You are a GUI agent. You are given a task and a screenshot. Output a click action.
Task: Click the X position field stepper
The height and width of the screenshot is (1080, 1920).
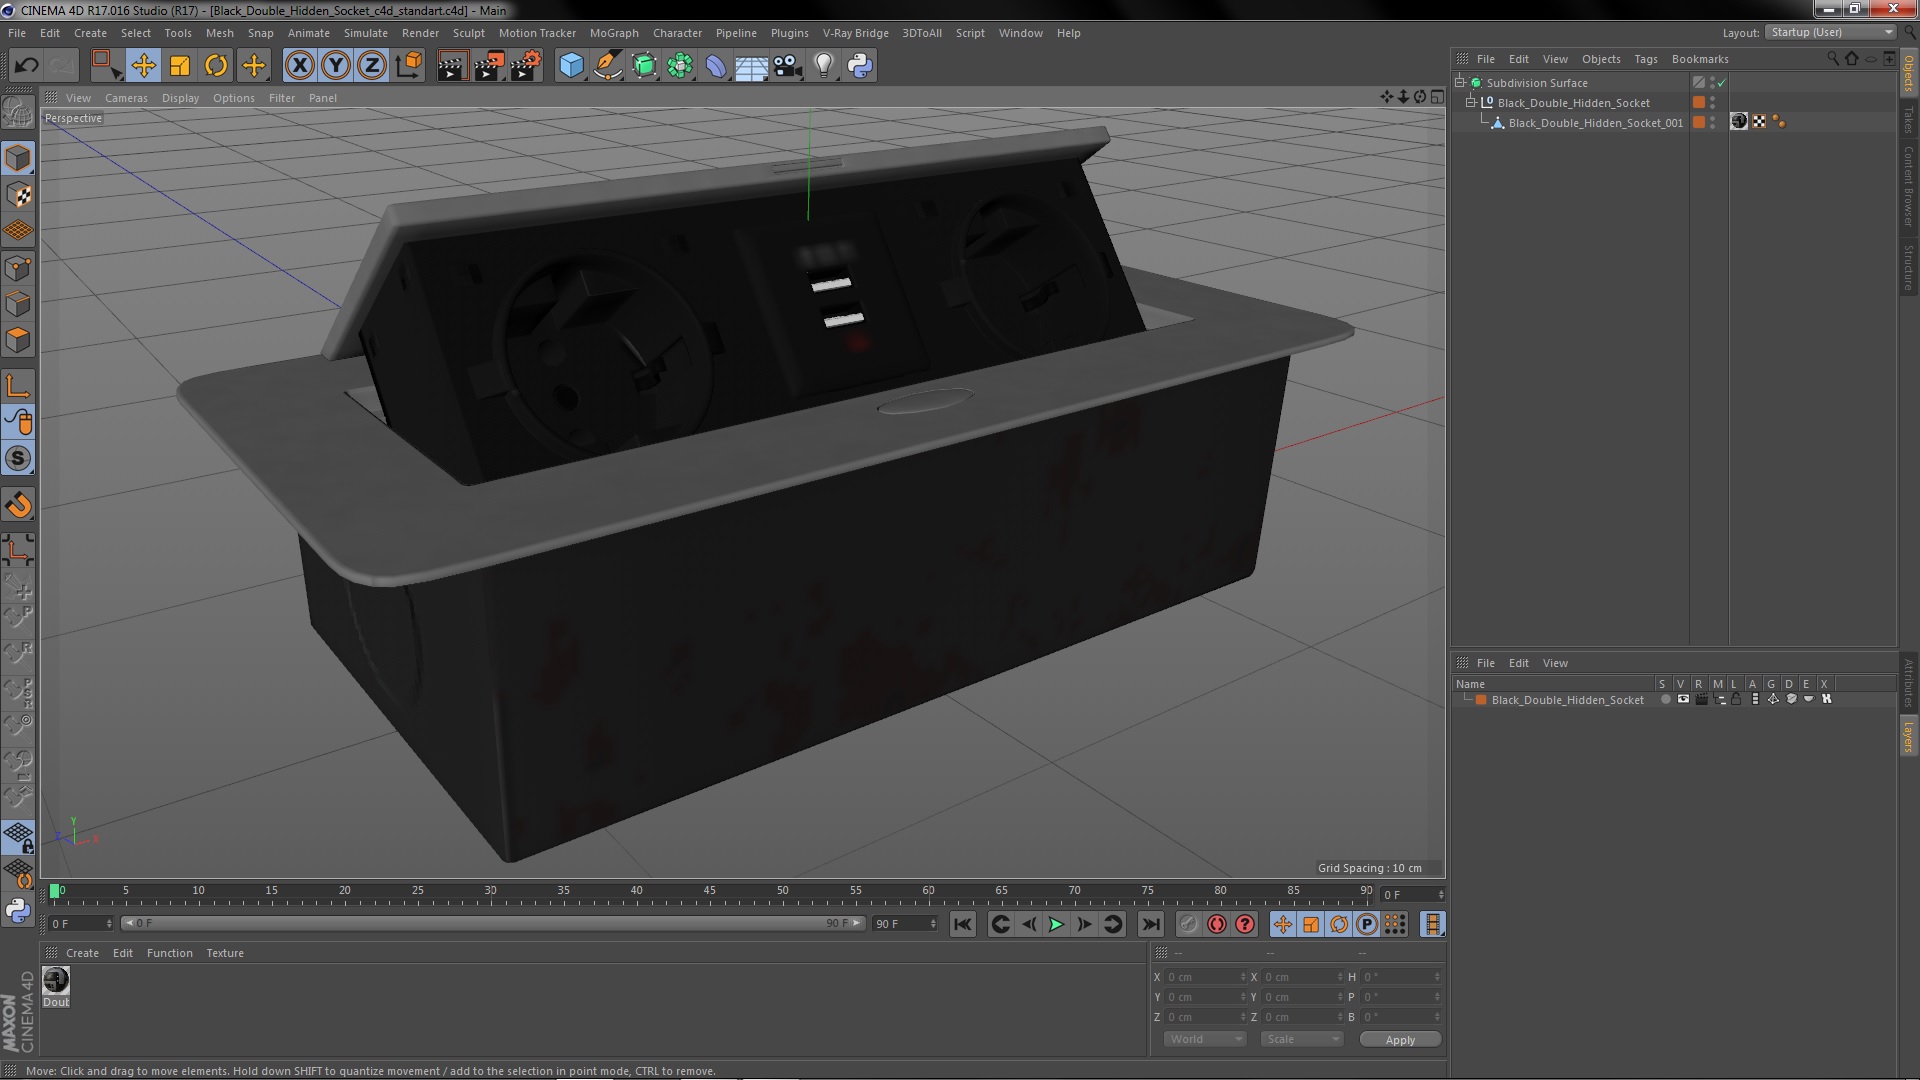pos(1243,977)
